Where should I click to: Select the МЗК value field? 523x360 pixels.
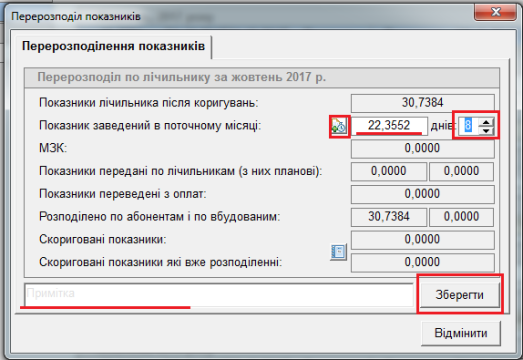pyautogui.click(x=423, y=148)
